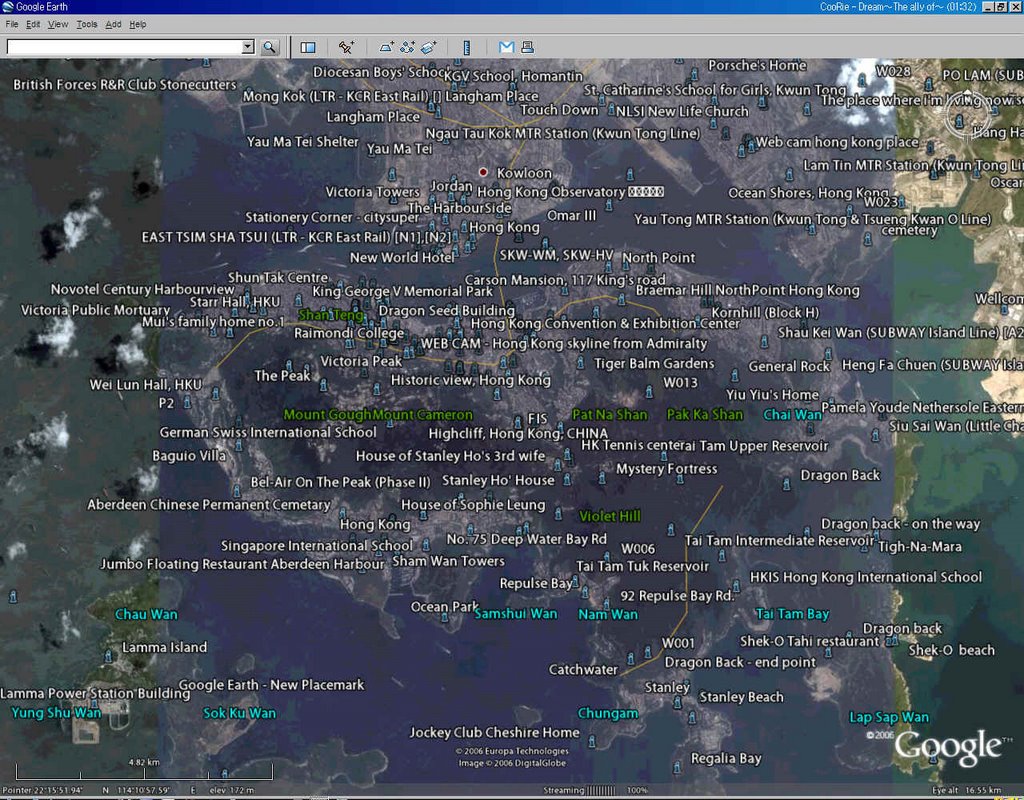Click the Victoria Peak placemark label
The height and width of the screenshot is (800, 1024).
click(x=360, y=361)
